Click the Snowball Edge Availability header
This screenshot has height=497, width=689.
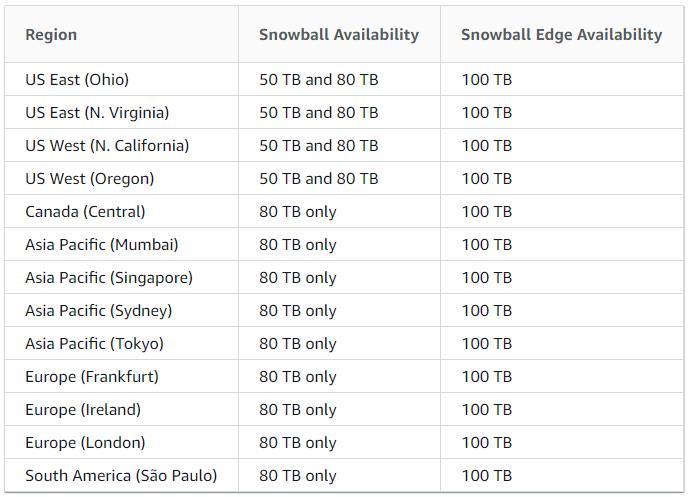pyautogui.click(x=562, y=35)
